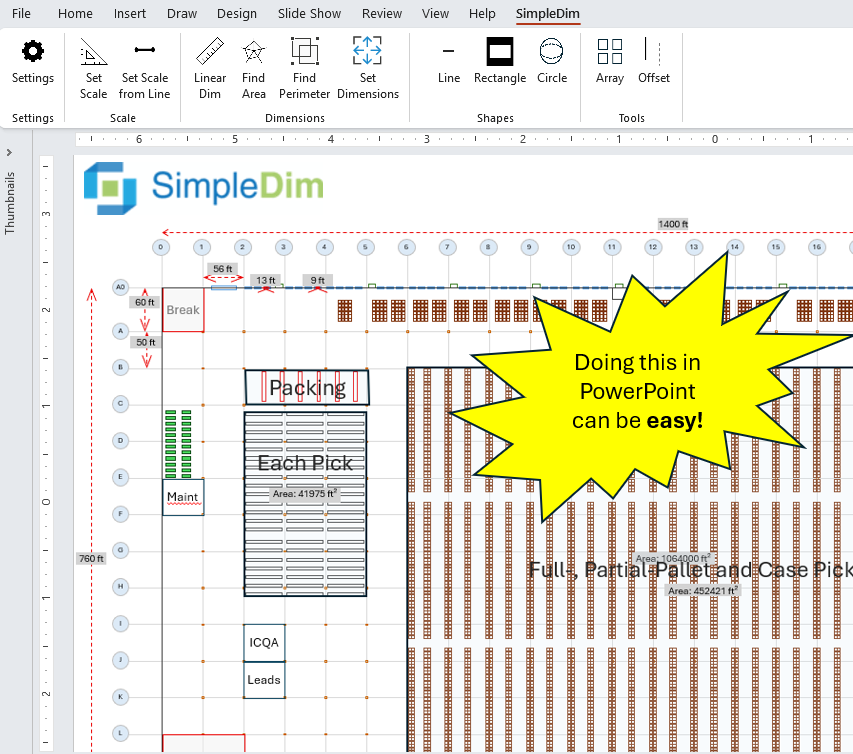Click grid row marker A0
Image resolution: width=853 pixels, height=754 pixels.
[120, 287]
